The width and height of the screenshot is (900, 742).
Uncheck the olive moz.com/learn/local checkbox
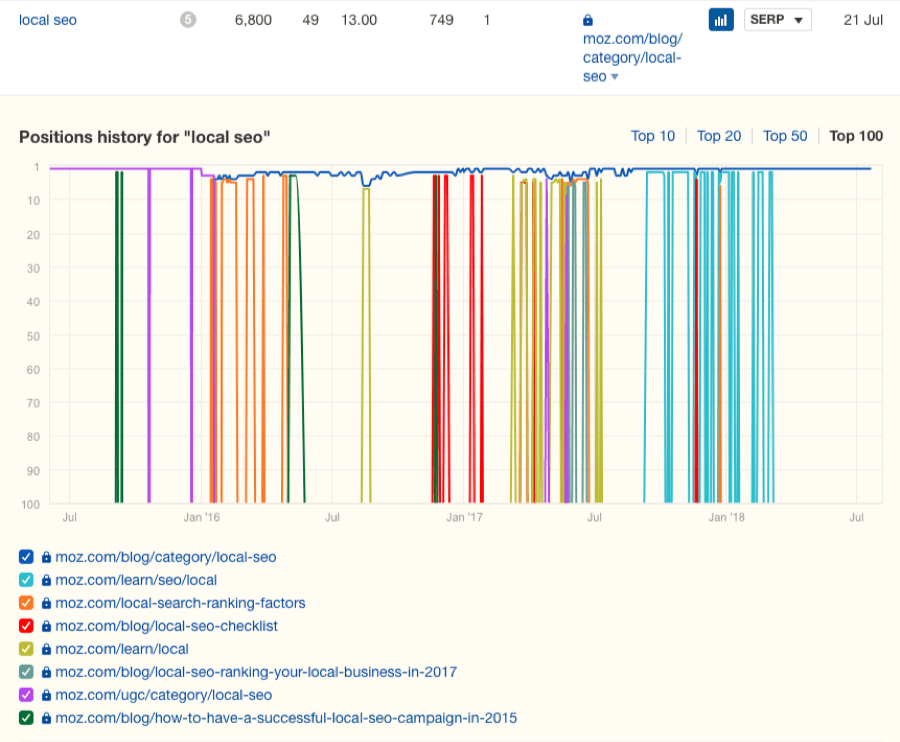point(26,648)
